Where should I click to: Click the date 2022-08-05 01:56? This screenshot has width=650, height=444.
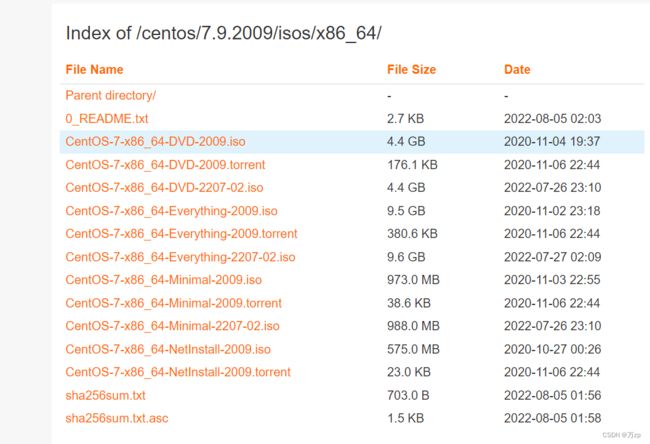pos(552,395)
